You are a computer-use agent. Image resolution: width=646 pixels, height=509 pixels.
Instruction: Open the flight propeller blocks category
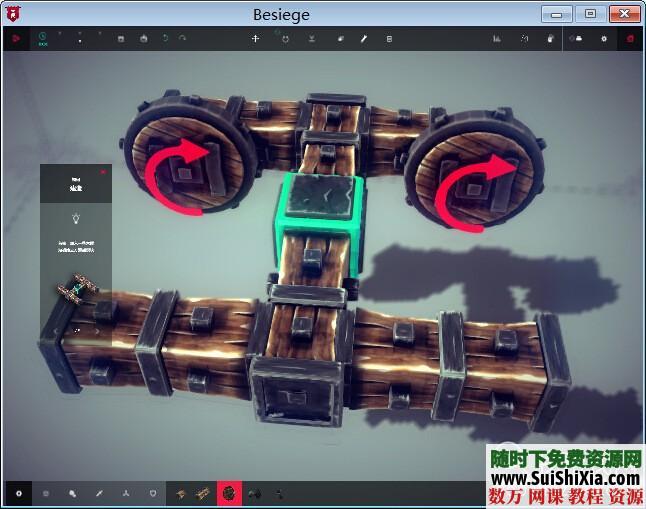126,493
